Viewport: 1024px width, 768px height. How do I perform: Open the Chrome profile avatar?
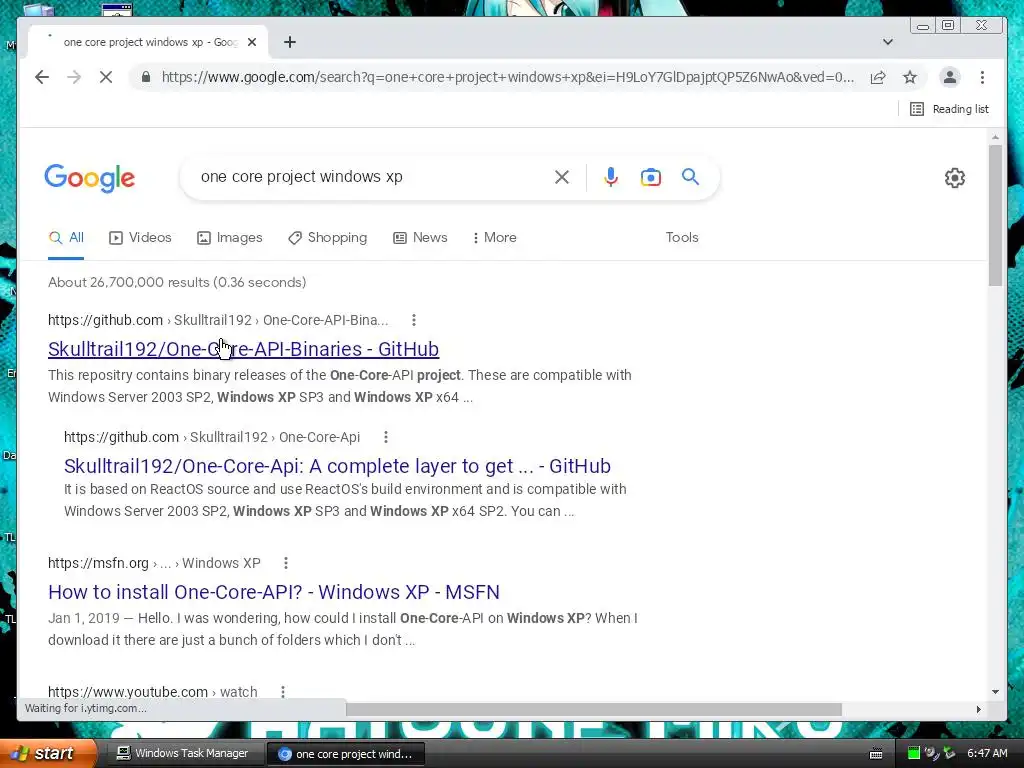[x=950, y=77]
